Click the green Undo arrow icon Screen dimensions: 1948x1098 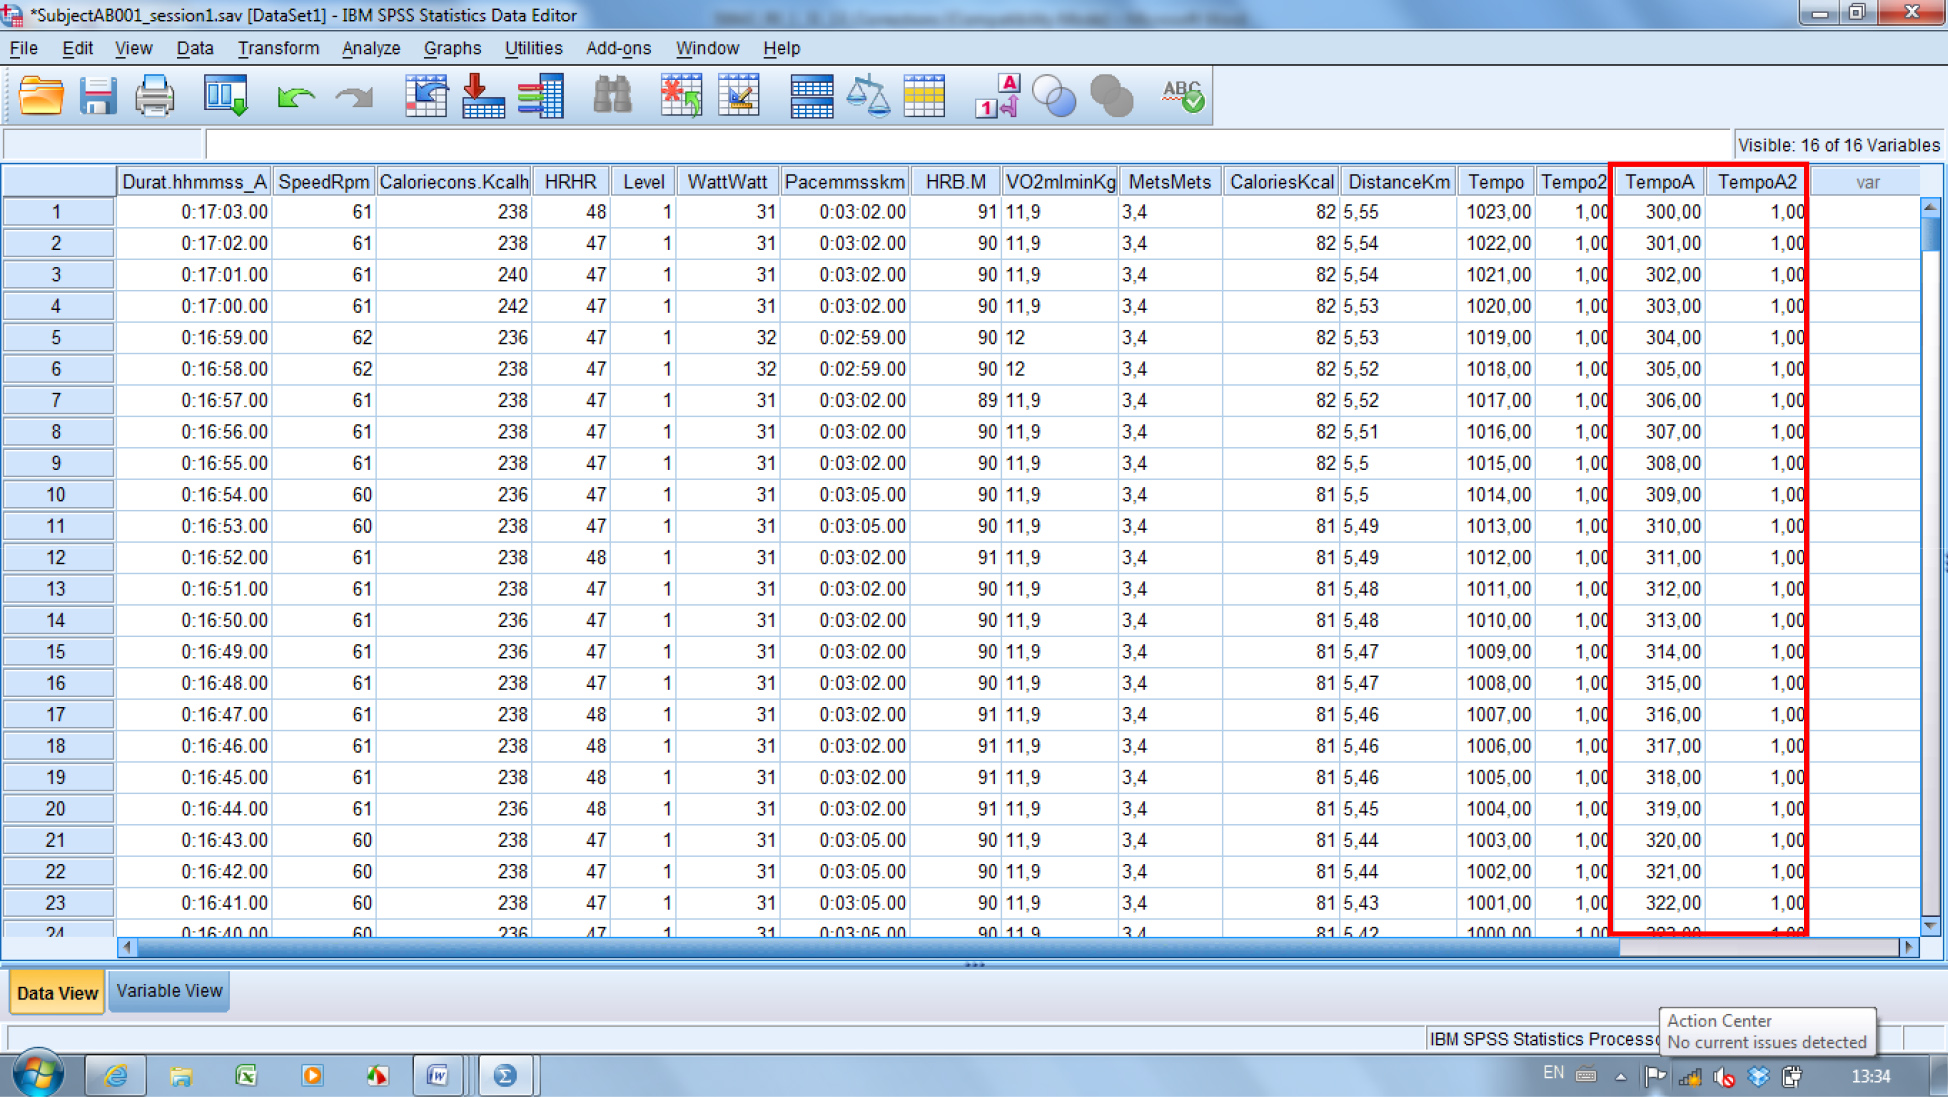[296, 97]
